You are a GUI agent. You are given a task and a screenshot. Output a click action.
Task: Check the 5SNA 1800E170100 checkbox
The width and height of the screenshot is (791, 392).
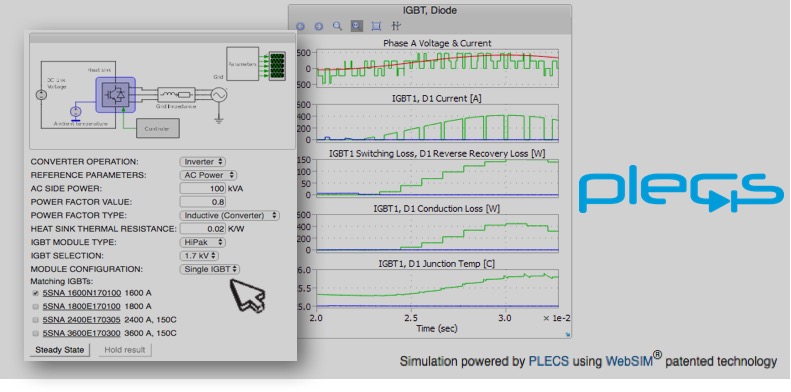point(35,306)
